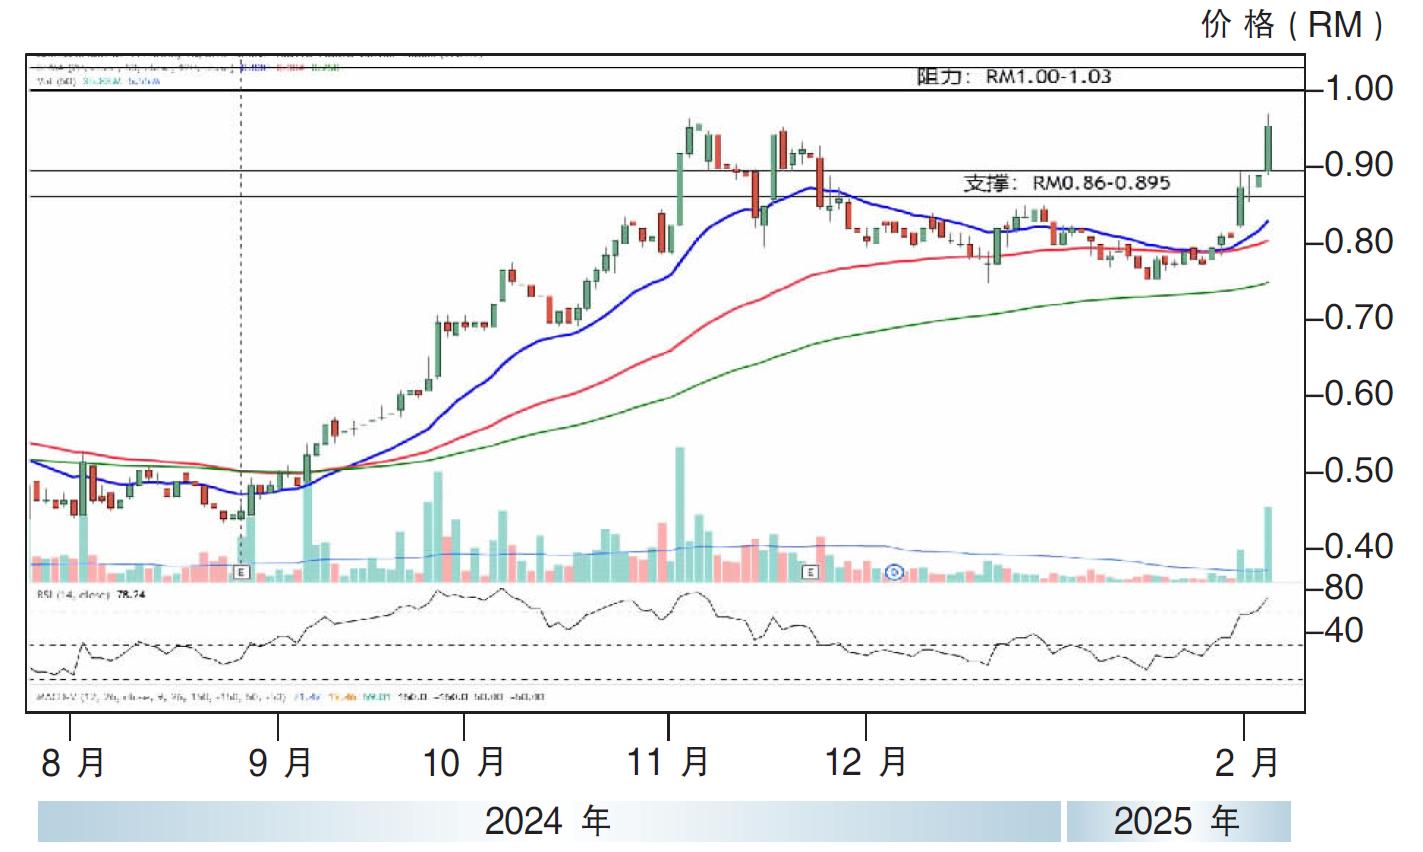Click the blue 'D' dividend marker
The height and width of the screenshot is (852, 1423).
[x=896, y=572]
